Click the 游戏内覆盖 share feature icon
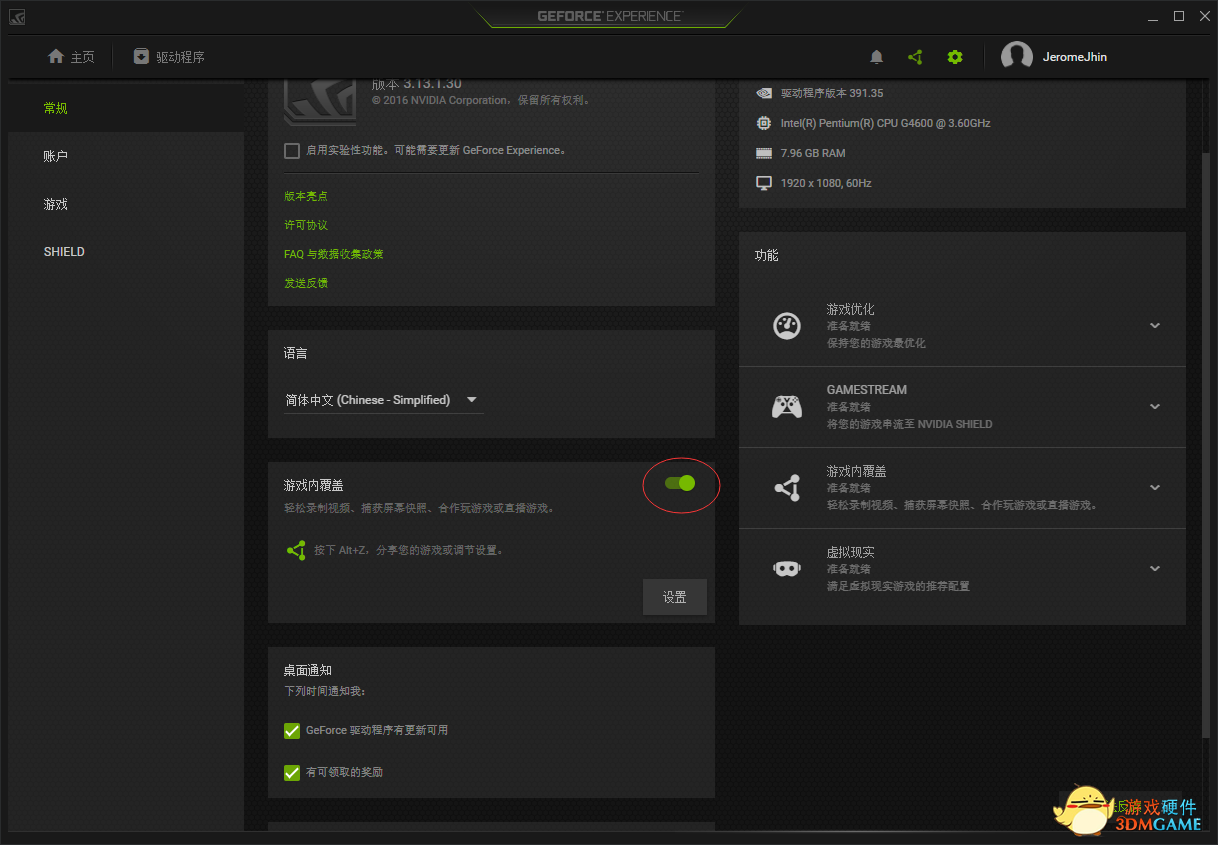The height and width of the screenshot is (845, 1218). [787, 488]
